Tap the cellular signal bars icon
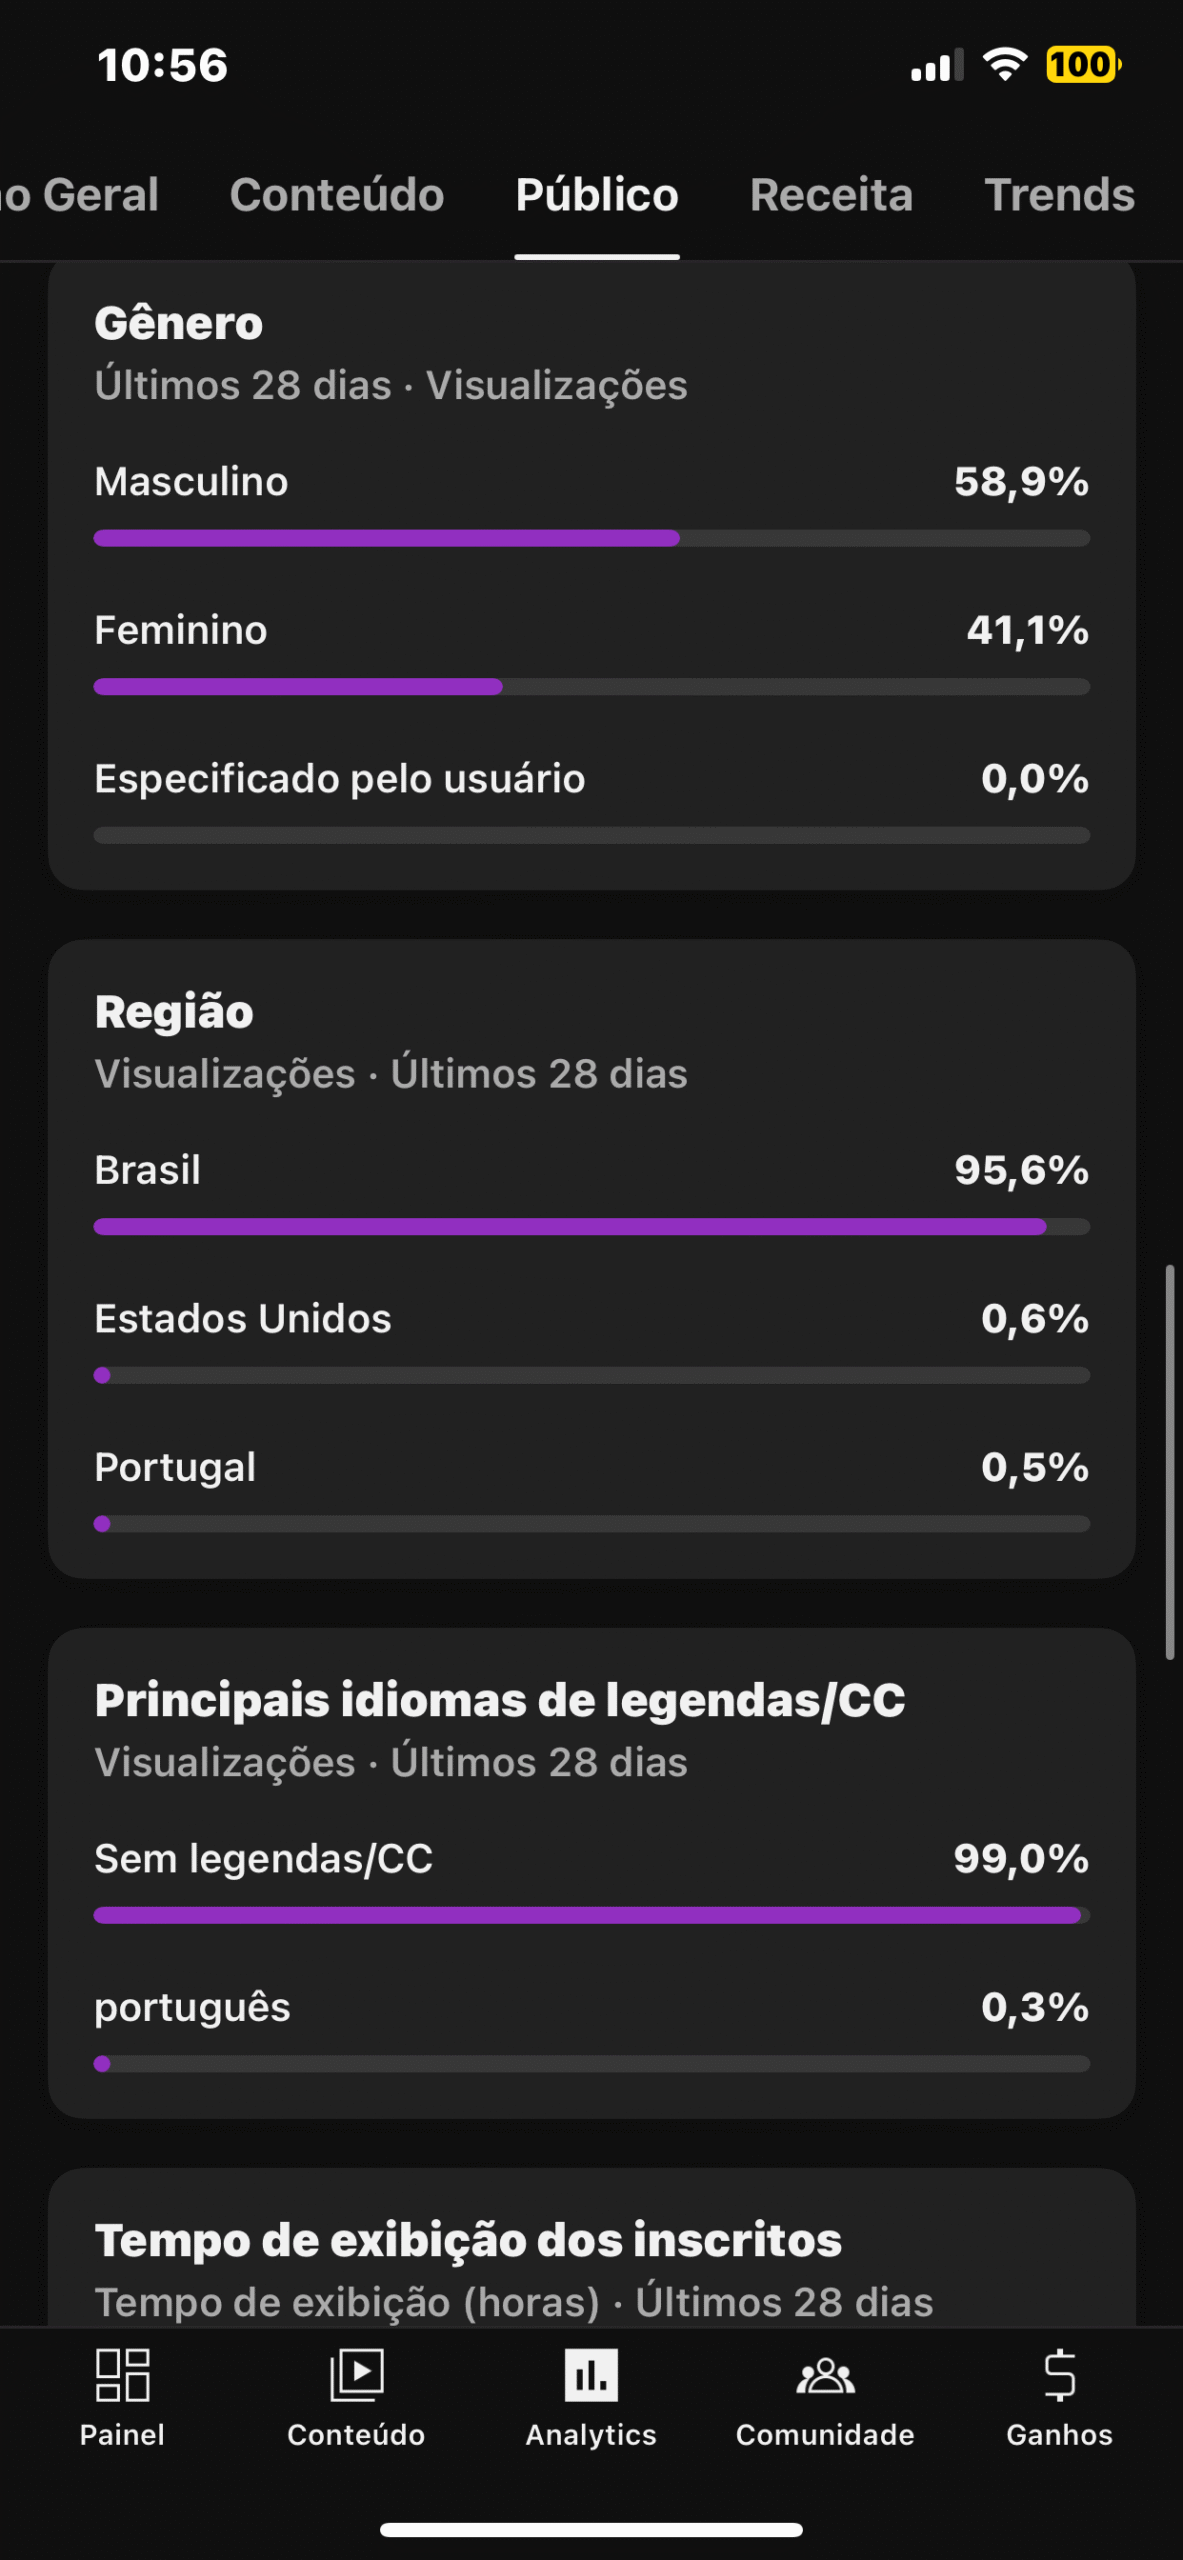 tap(936, 66)
